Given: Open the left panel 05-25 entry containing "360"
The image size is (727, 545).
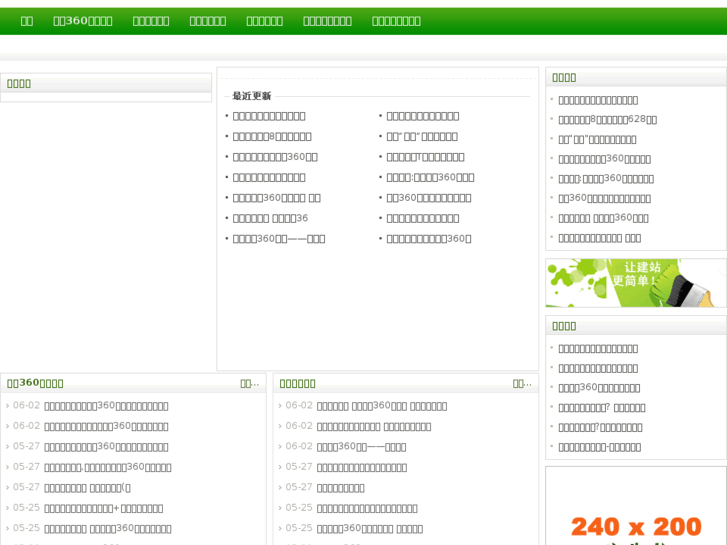Looking at the screenshot, I should pyautogui.click(x=108, y=529).
